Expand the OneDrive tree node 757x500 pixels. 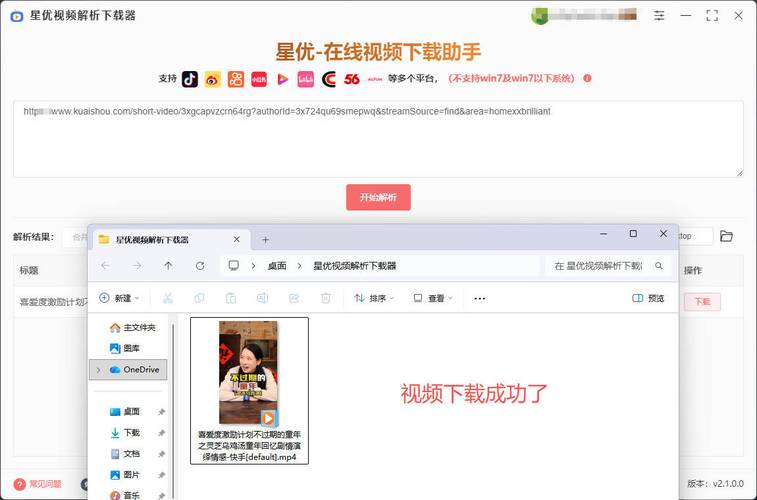(97, 369)
